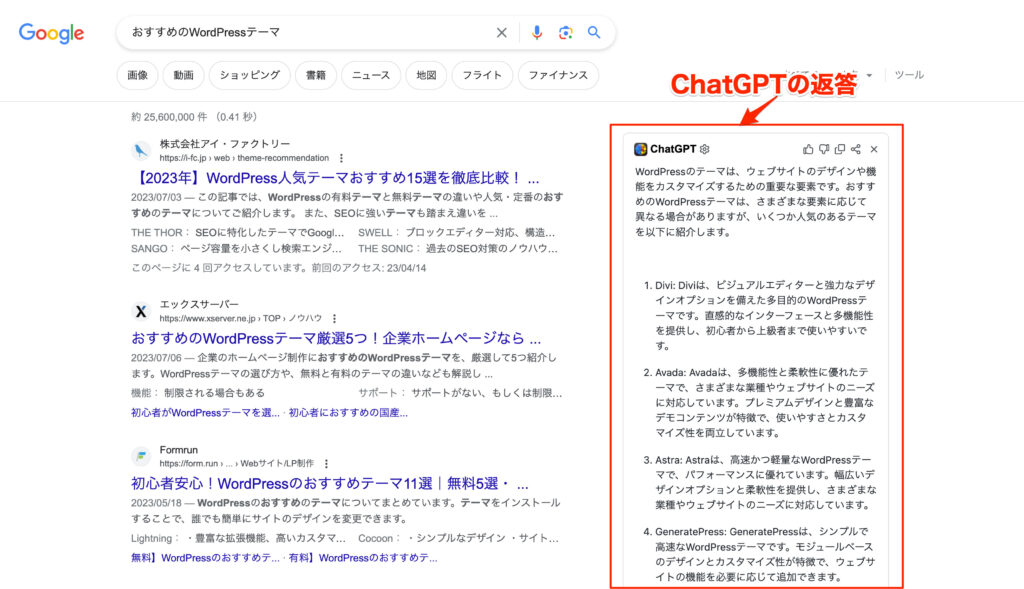Screen dimensions: 1024x589
Task: Open 【2023年】WordPress人気テーマおすすめ15選 result
Action: tap(336, 178)
